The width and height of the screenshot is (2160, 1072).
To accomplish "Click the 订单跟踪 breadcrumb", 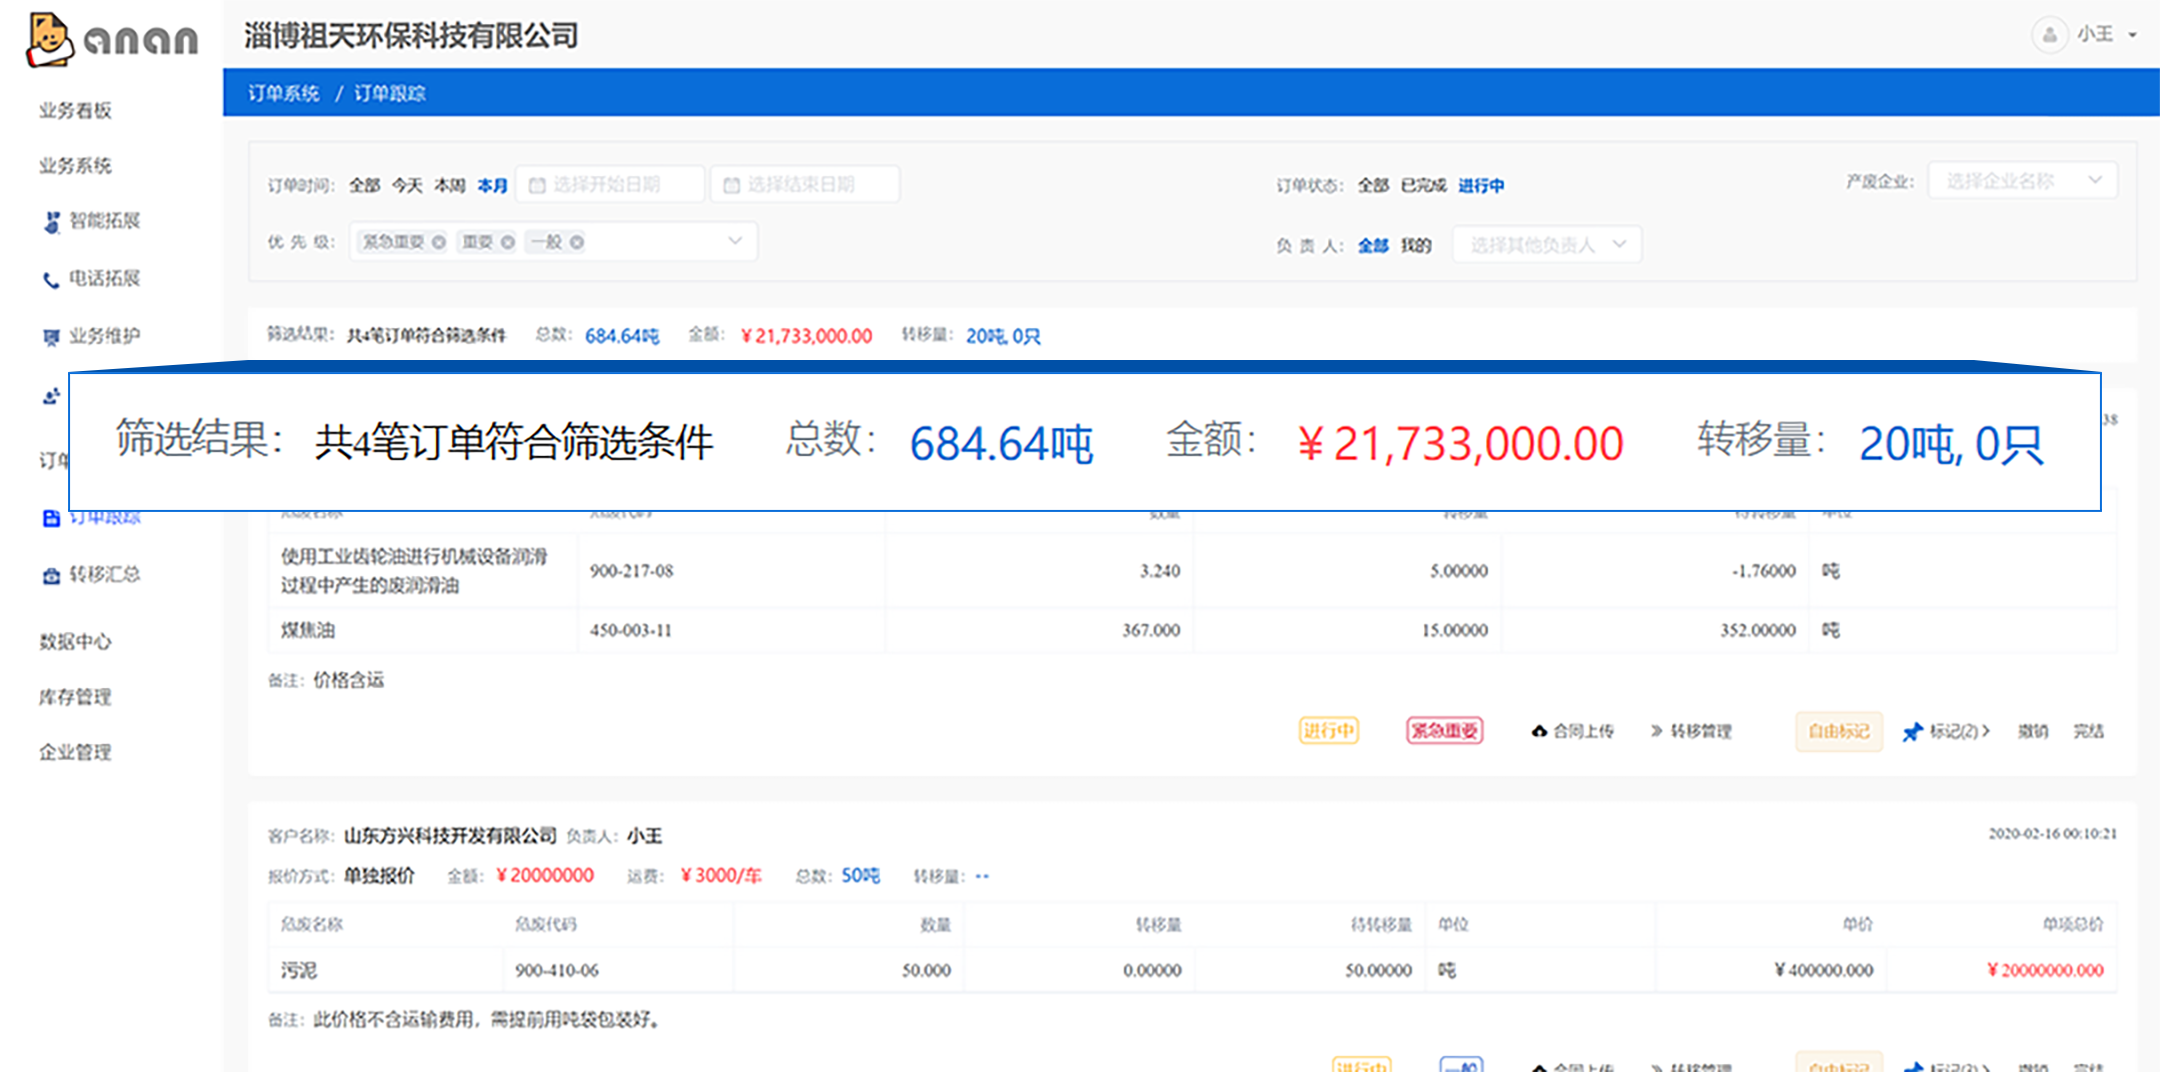I will 390,93.
